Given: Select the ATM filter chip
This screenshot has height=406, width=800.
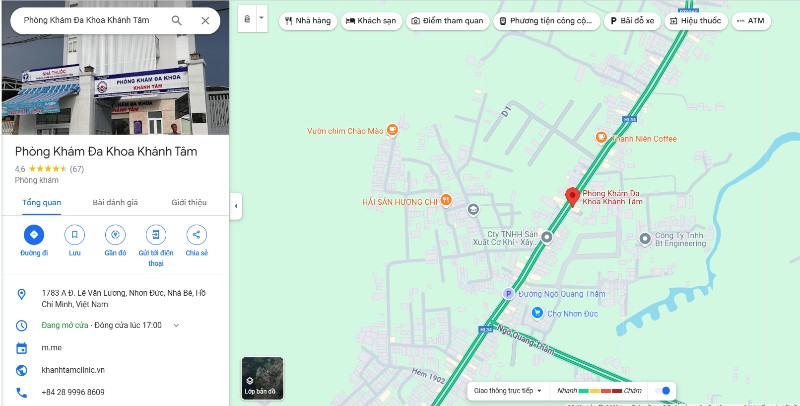Looking at the screenshot, I should click(751, 21).
